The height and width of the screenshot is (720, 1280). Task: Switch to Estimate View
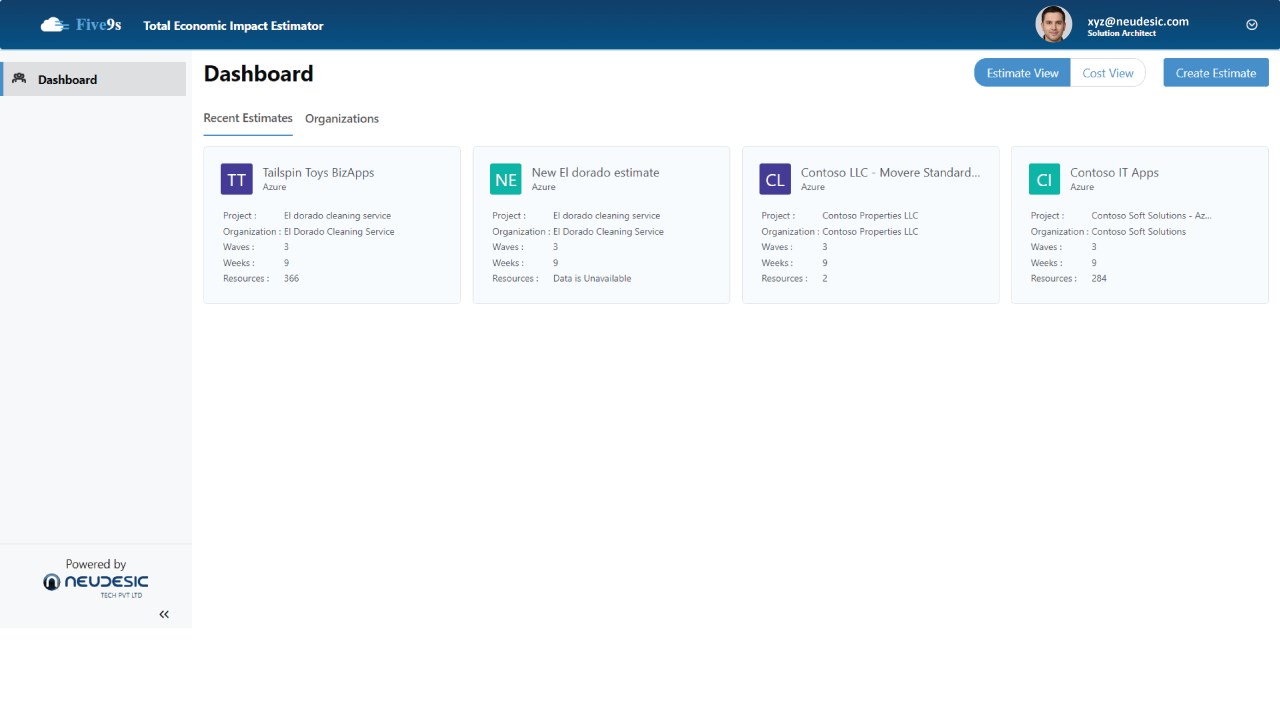click(x=1022, y=73)
